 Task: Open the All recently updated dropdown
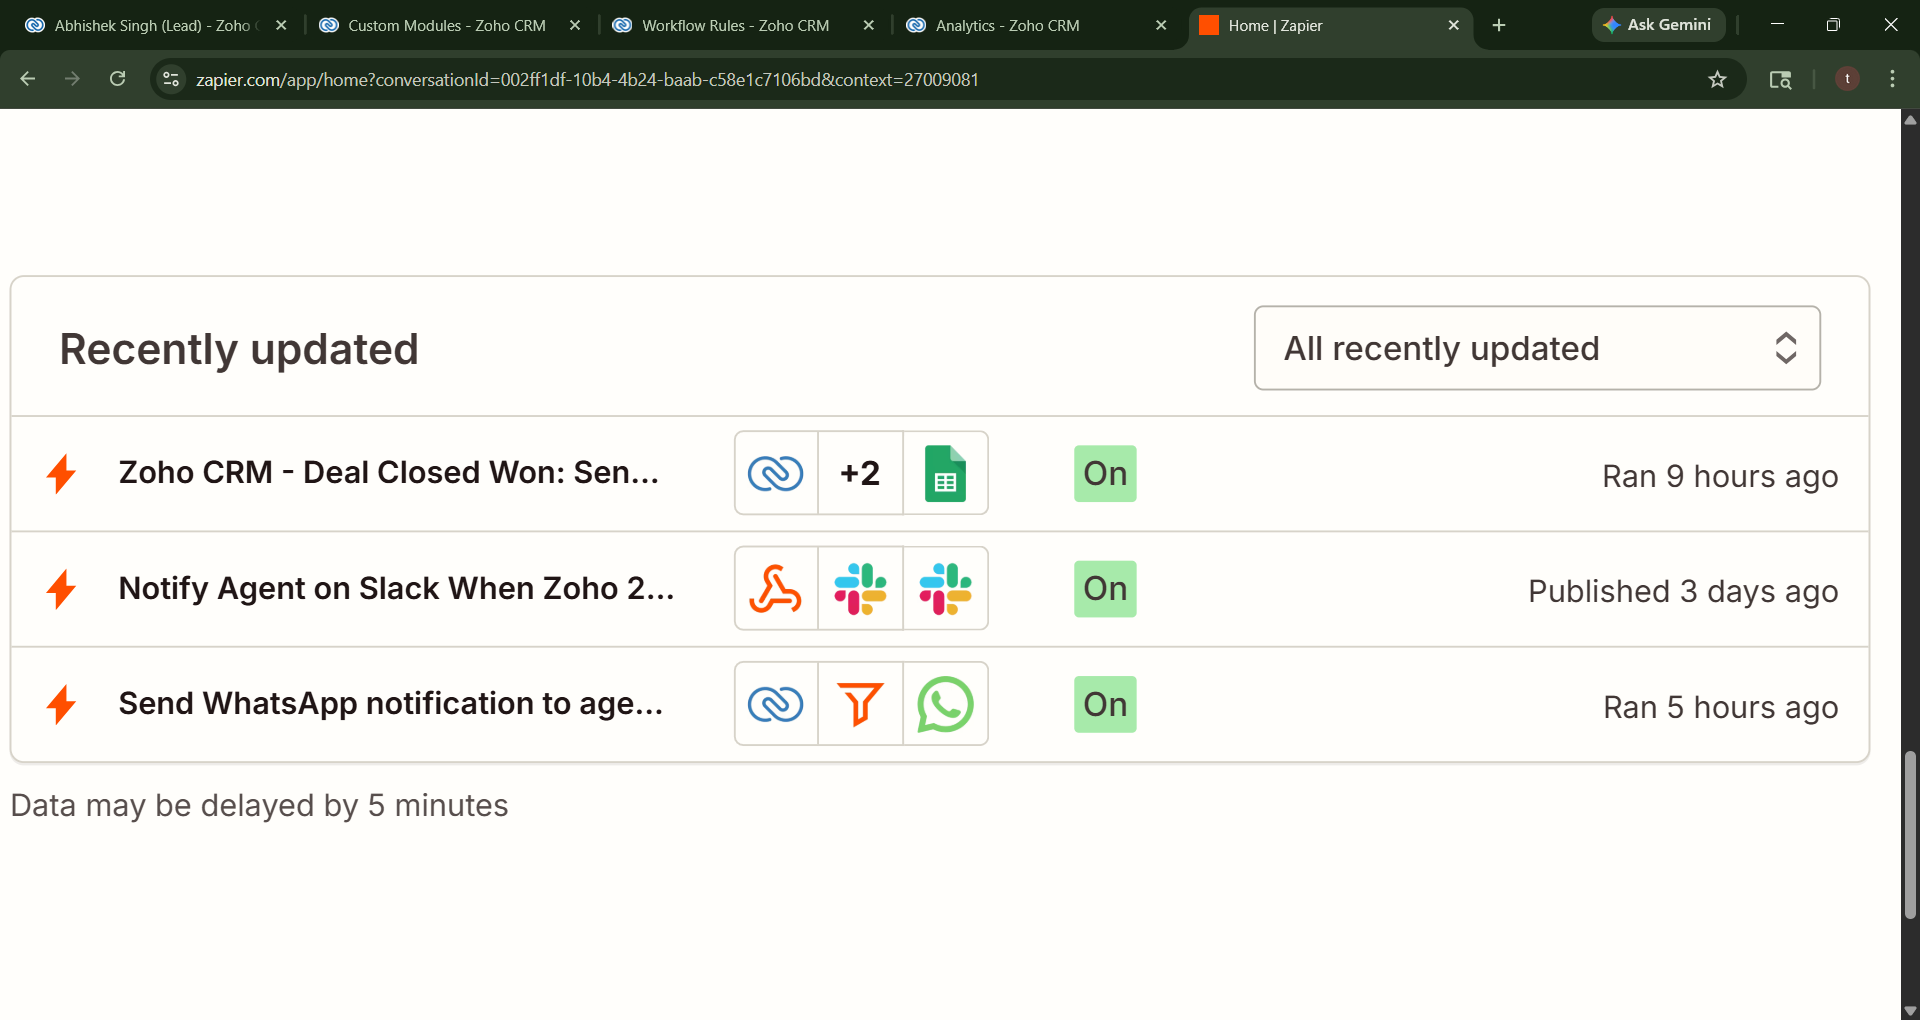click(x=1536, y=348)
